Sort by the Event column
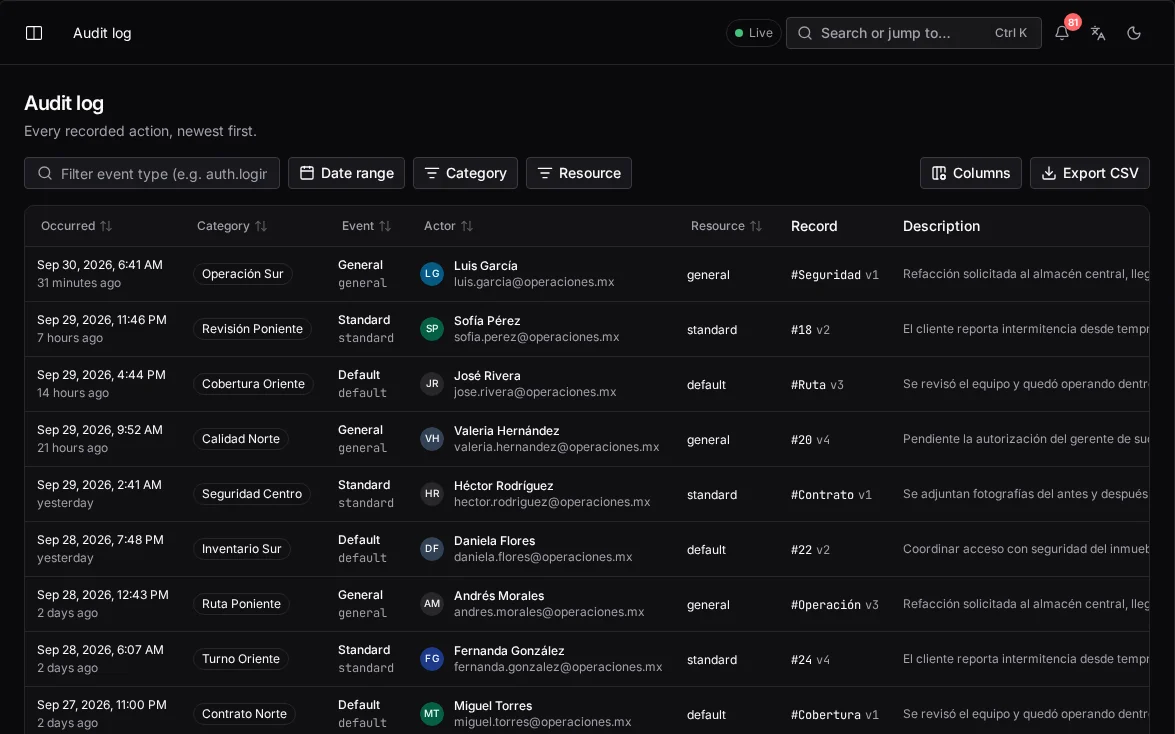Viewport: 1175px width, 734px height. (x=366, y=226)
